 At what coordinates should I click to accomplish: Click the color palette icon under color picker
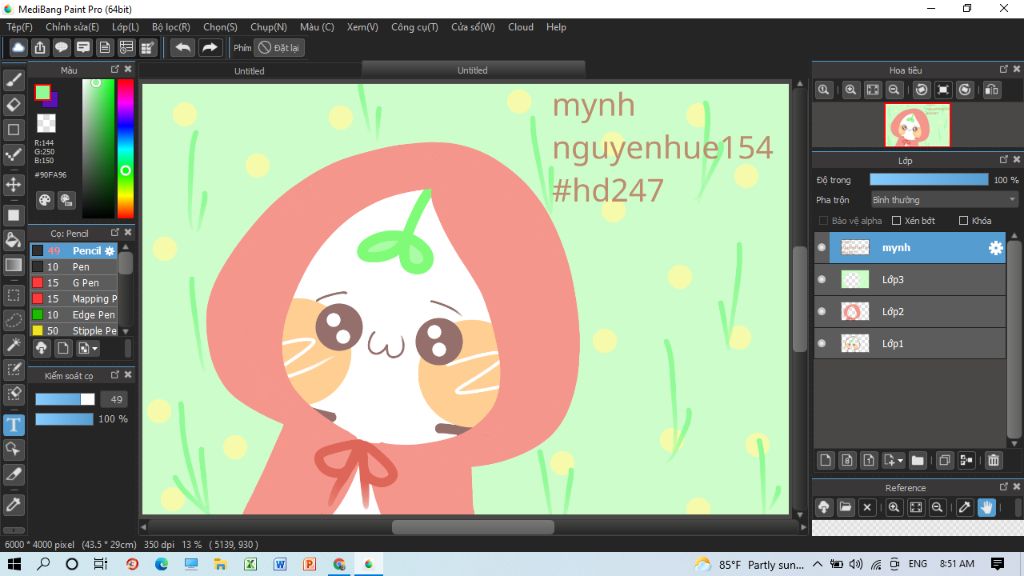click(x=44, y=200)
